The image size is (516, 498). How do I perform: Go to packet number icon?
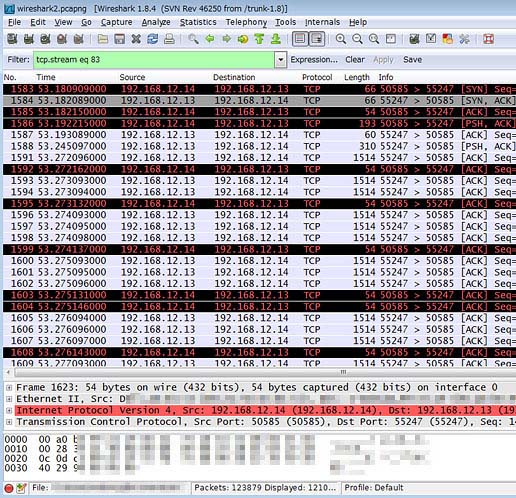[243, 39]
